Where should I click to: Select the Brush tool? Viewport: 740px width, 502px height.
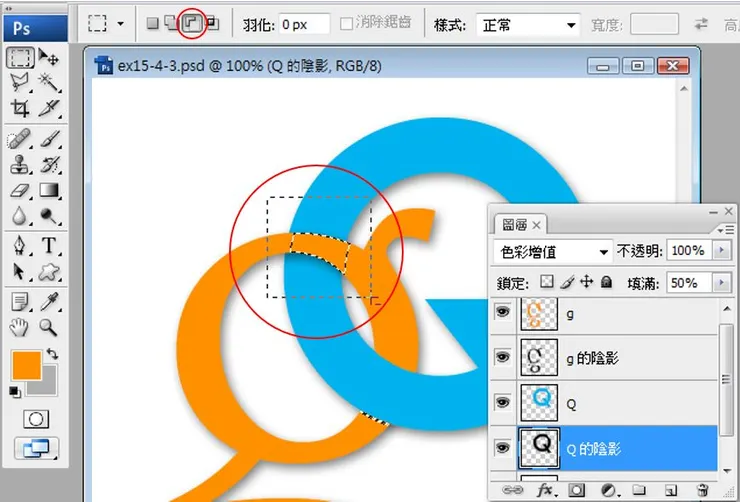49,139
